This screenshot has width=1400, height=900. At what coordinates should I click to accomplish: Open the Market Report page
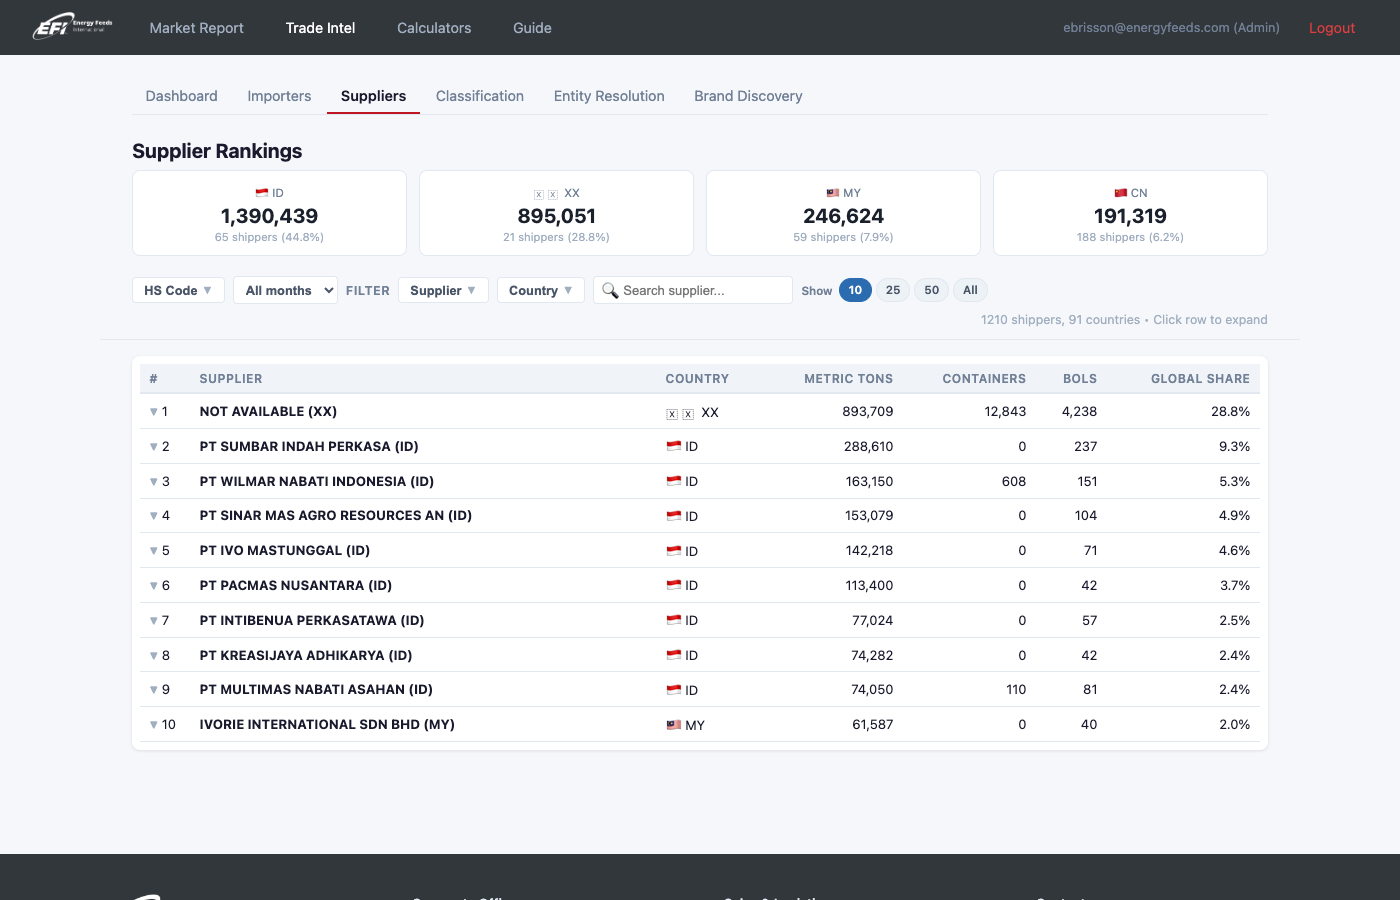[196, 28]
